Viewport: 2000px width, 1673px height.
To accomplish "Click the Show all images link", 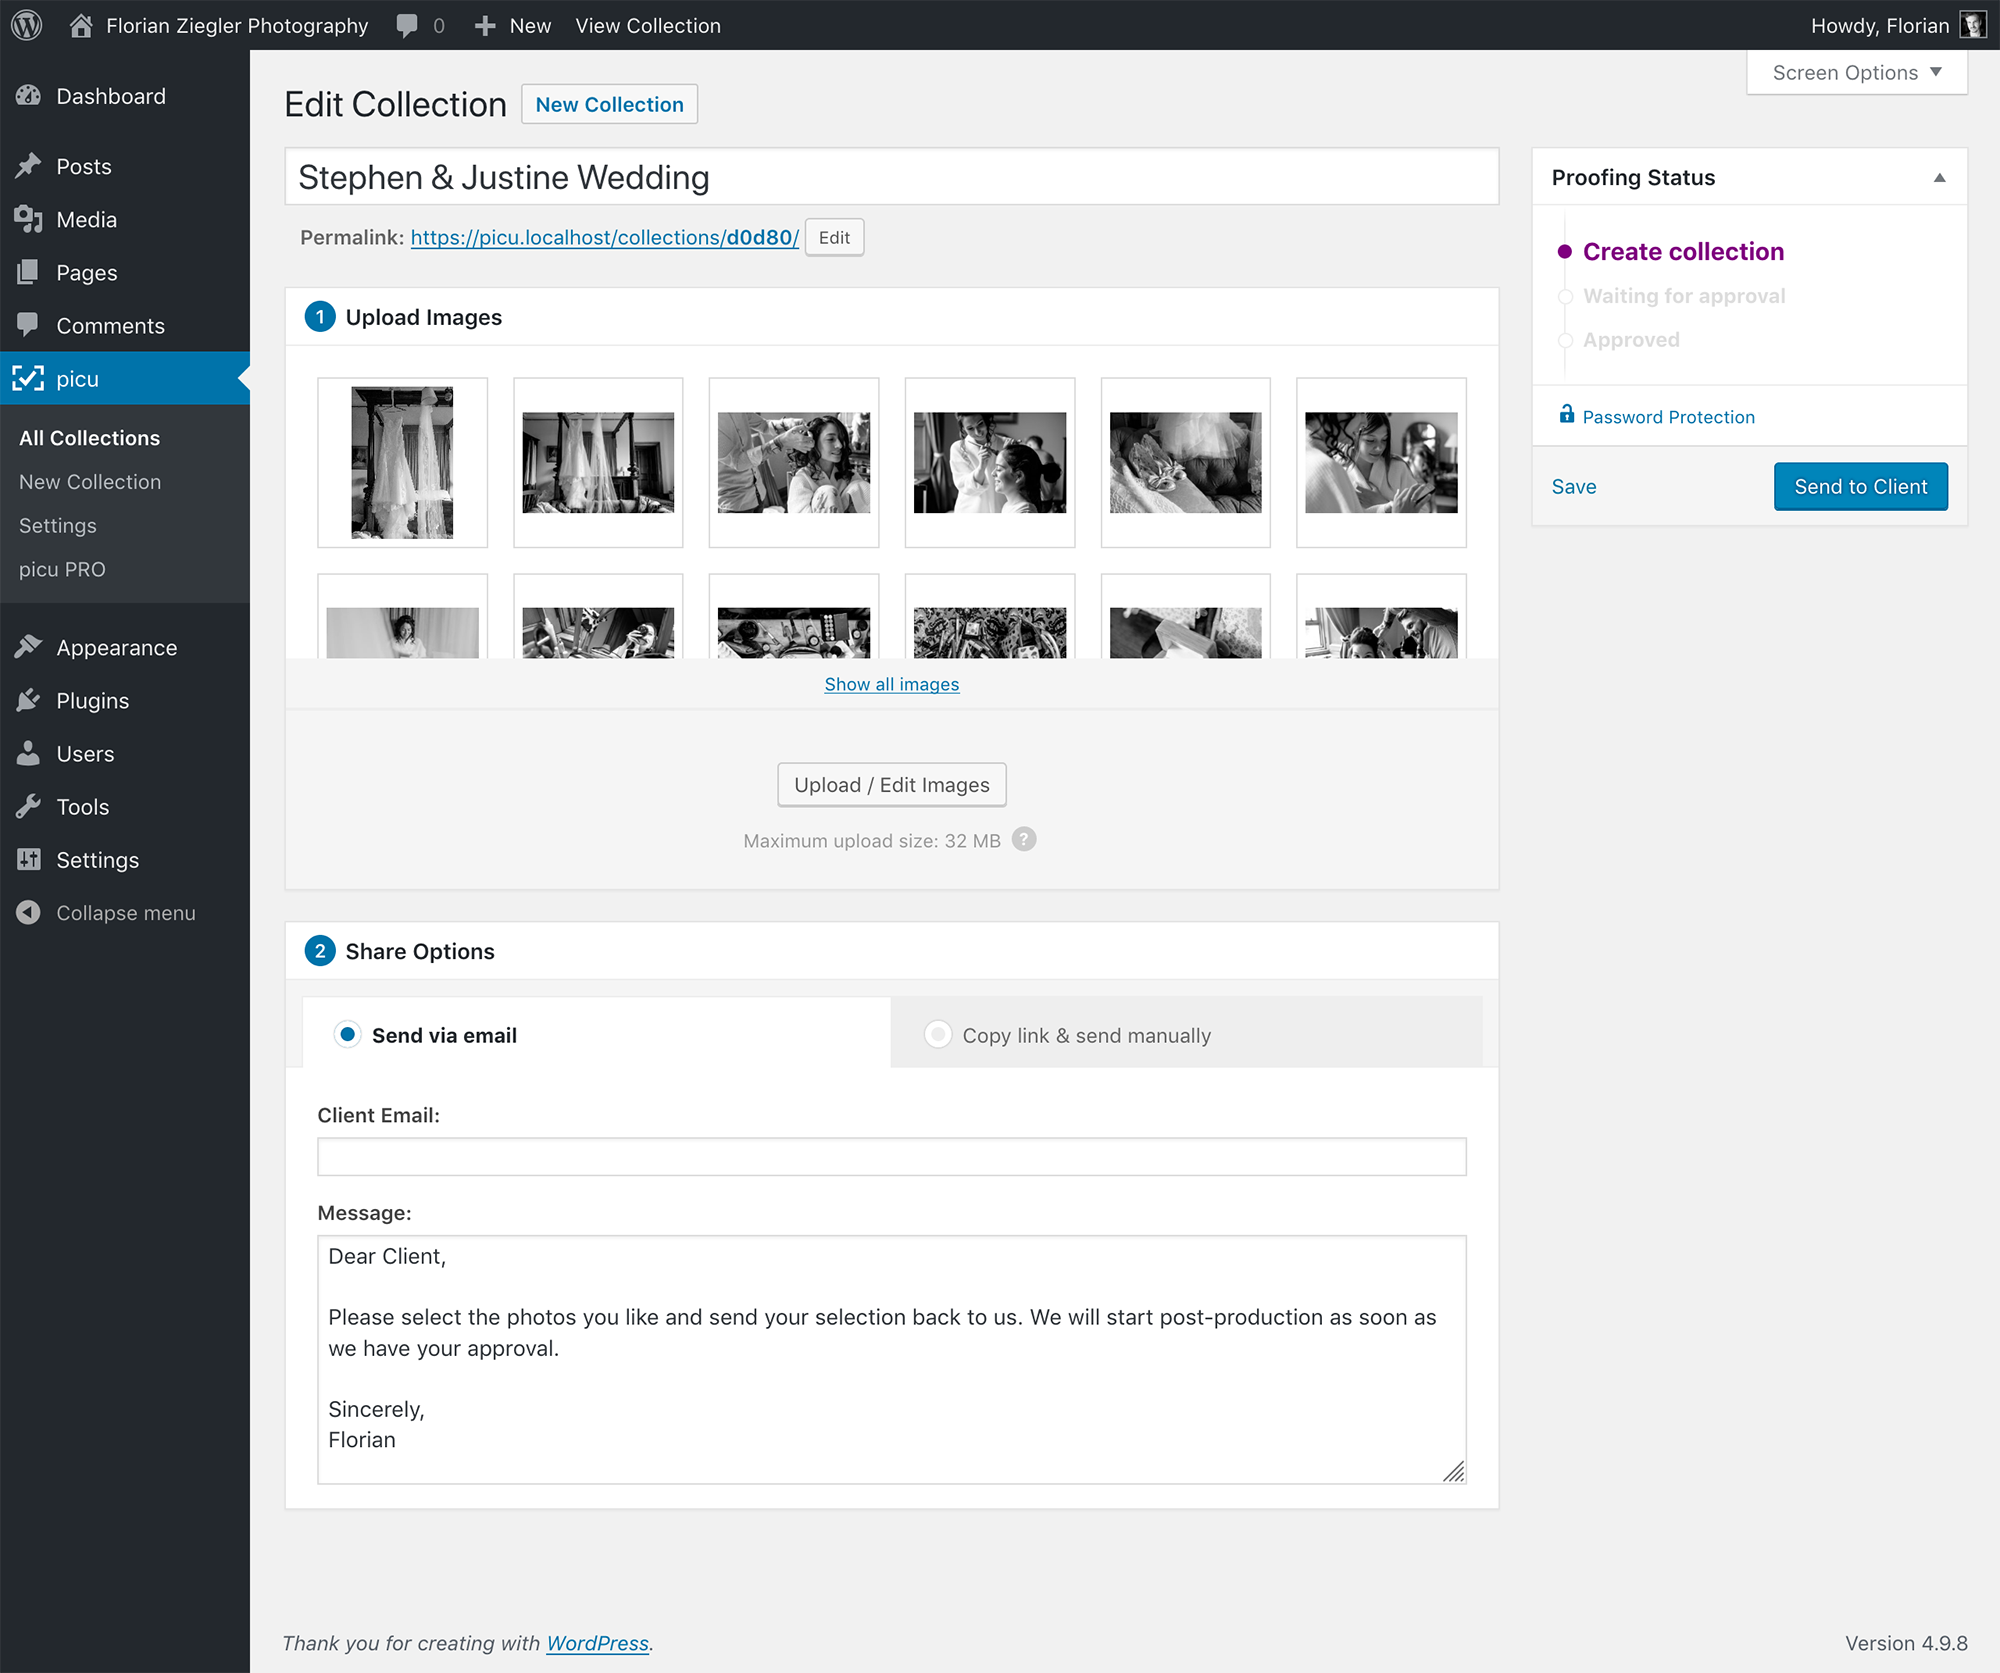I will point(891,684).
